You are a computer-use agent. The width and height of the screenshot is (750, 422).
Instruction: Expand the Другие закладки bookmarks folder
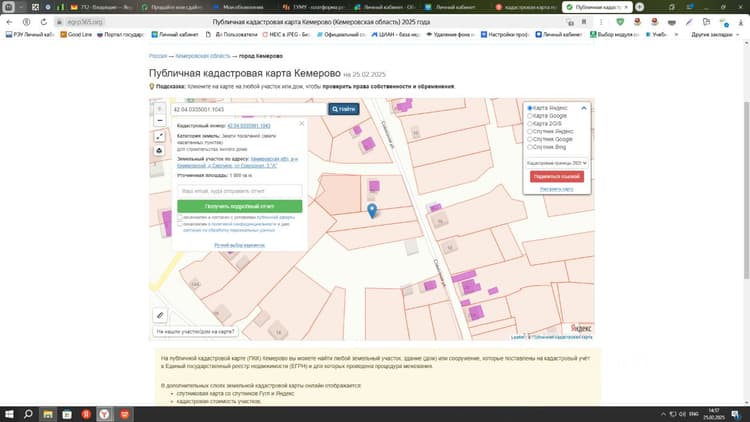[x=715, y=34]
